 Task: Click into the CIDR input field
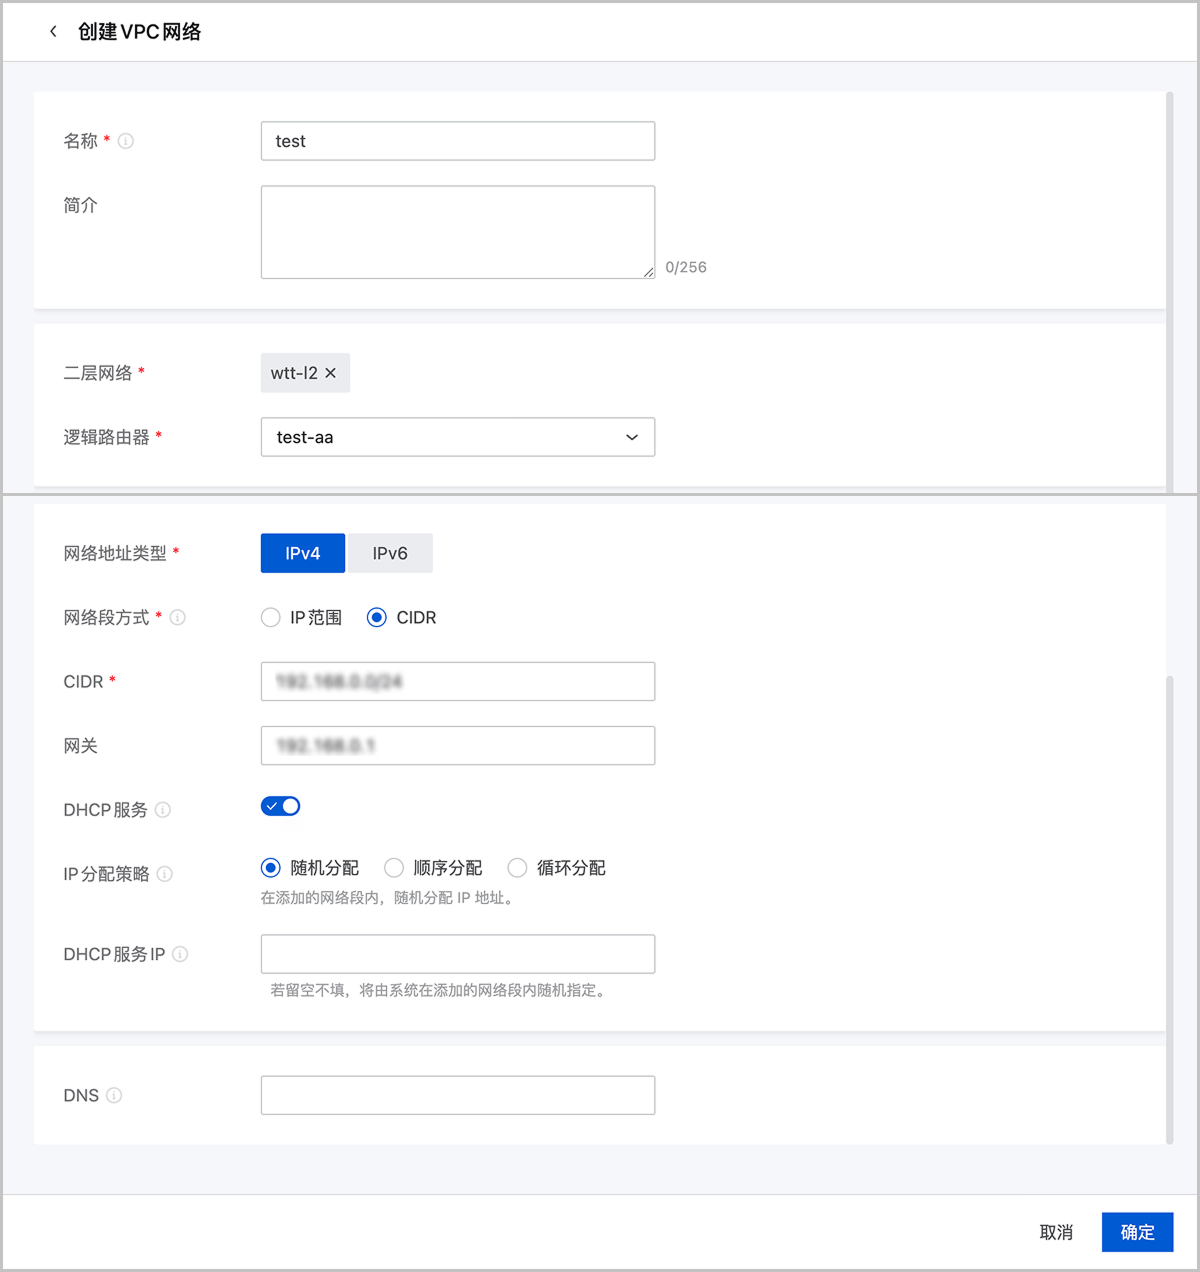[457, 681]
